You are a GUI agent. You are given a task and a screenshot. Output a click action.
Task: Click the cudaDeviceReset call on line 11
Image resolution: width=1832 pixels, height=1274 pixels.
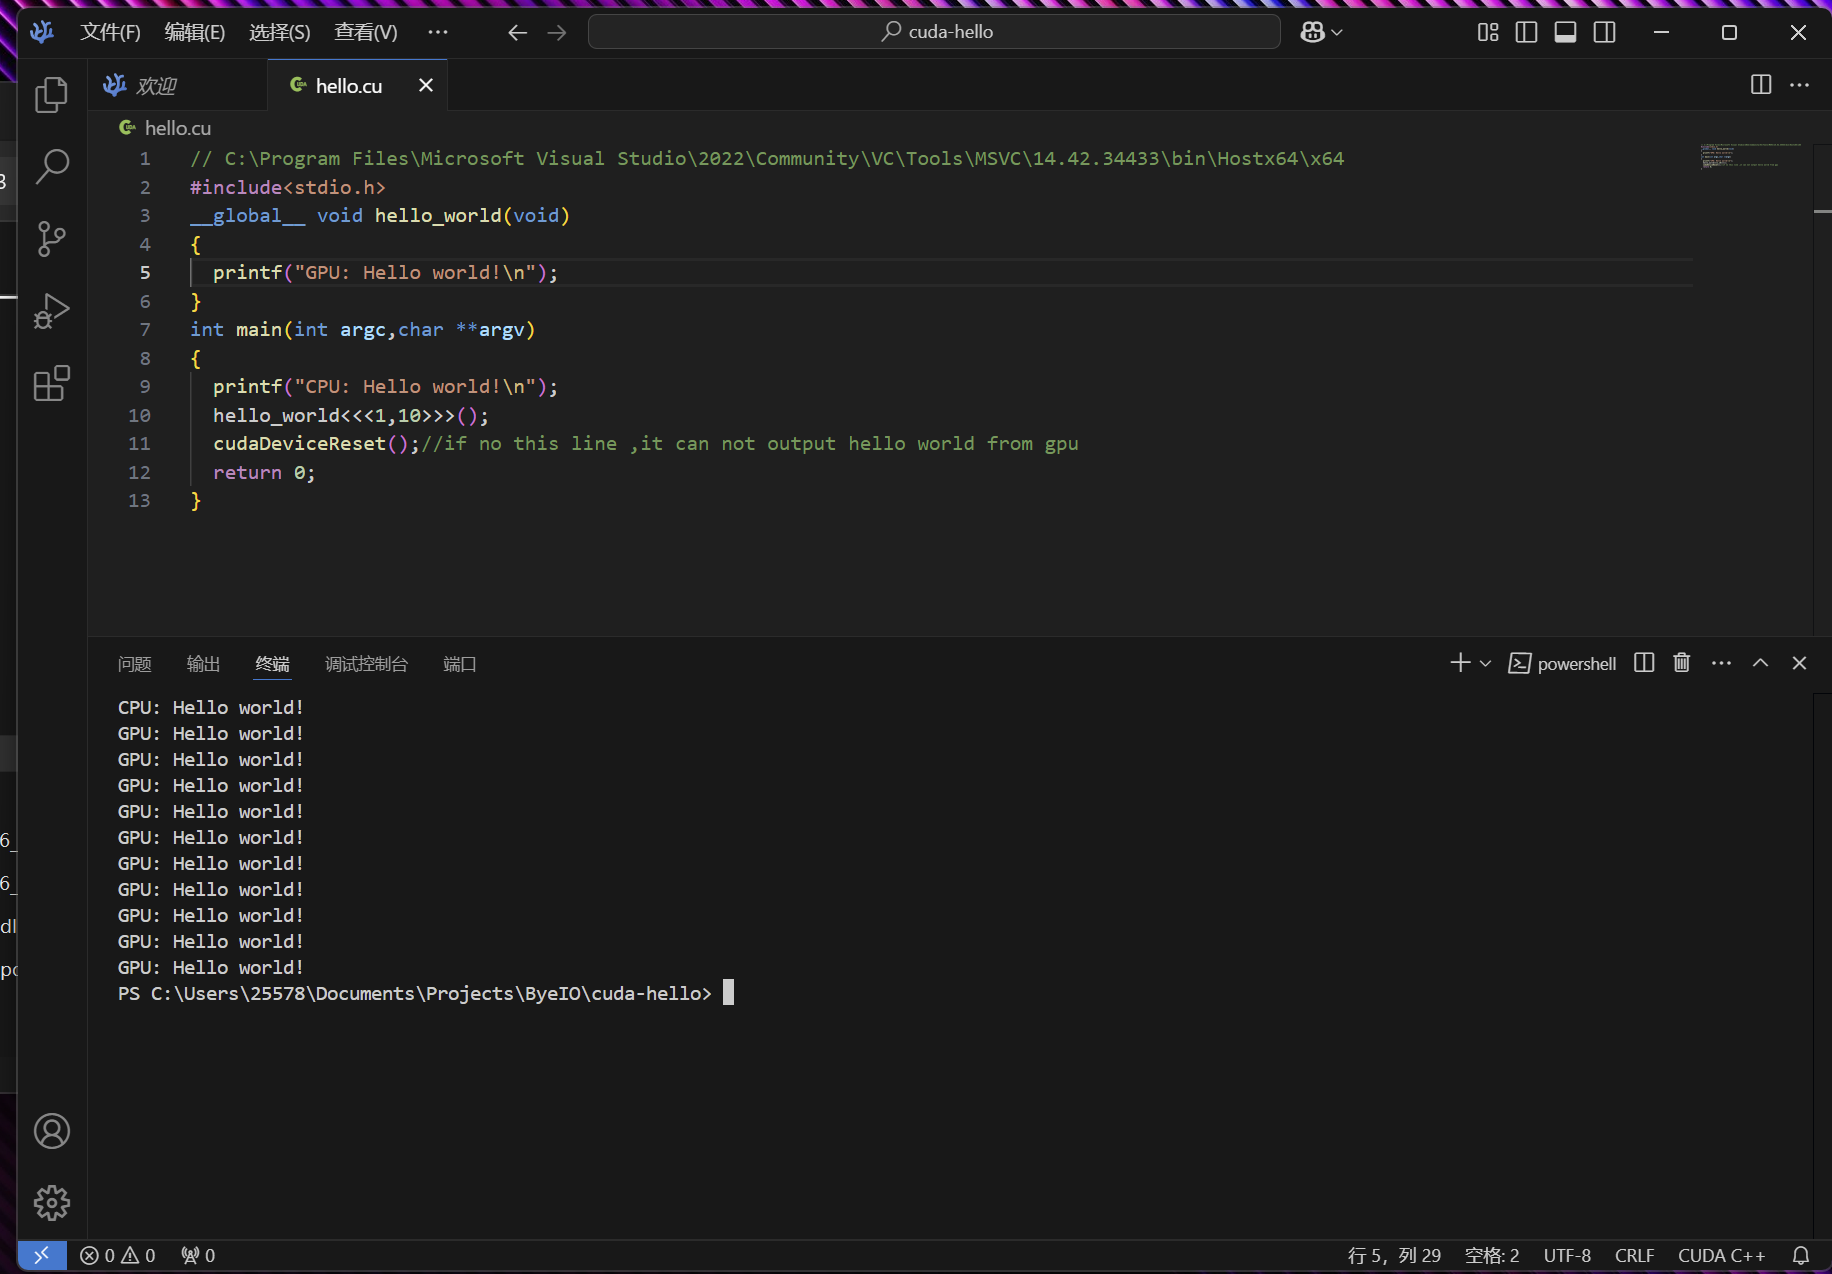pos(299,443)
